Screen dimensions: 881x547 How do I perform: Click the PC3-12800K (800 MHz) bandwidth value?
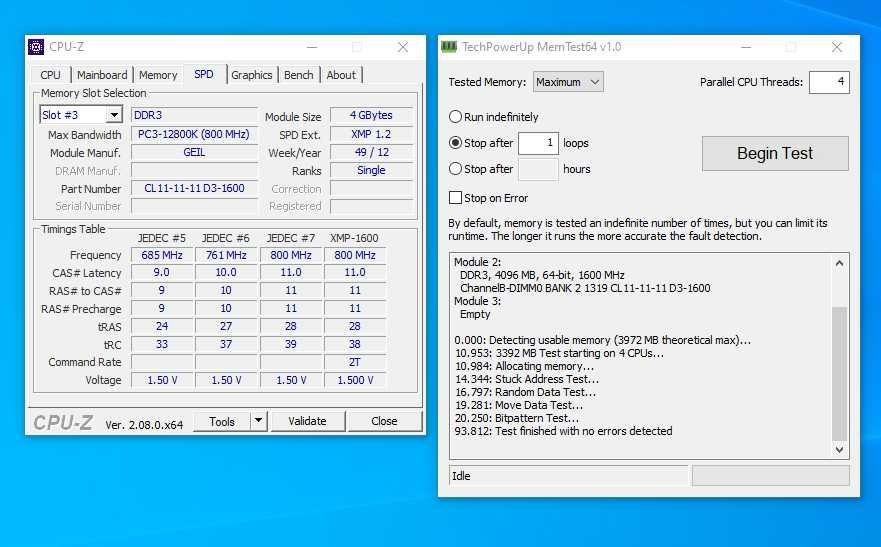pos(194,134)
